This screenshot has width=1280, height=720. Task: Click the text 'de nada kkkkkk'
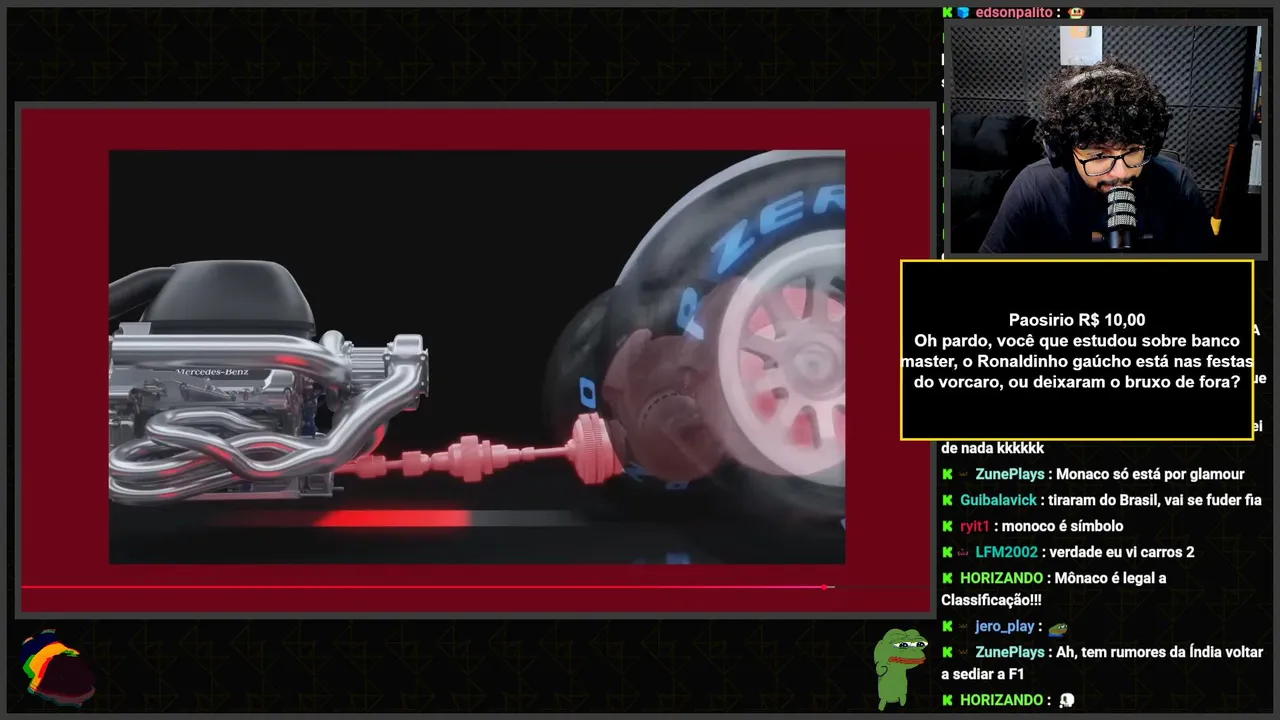tap(993, 448)
